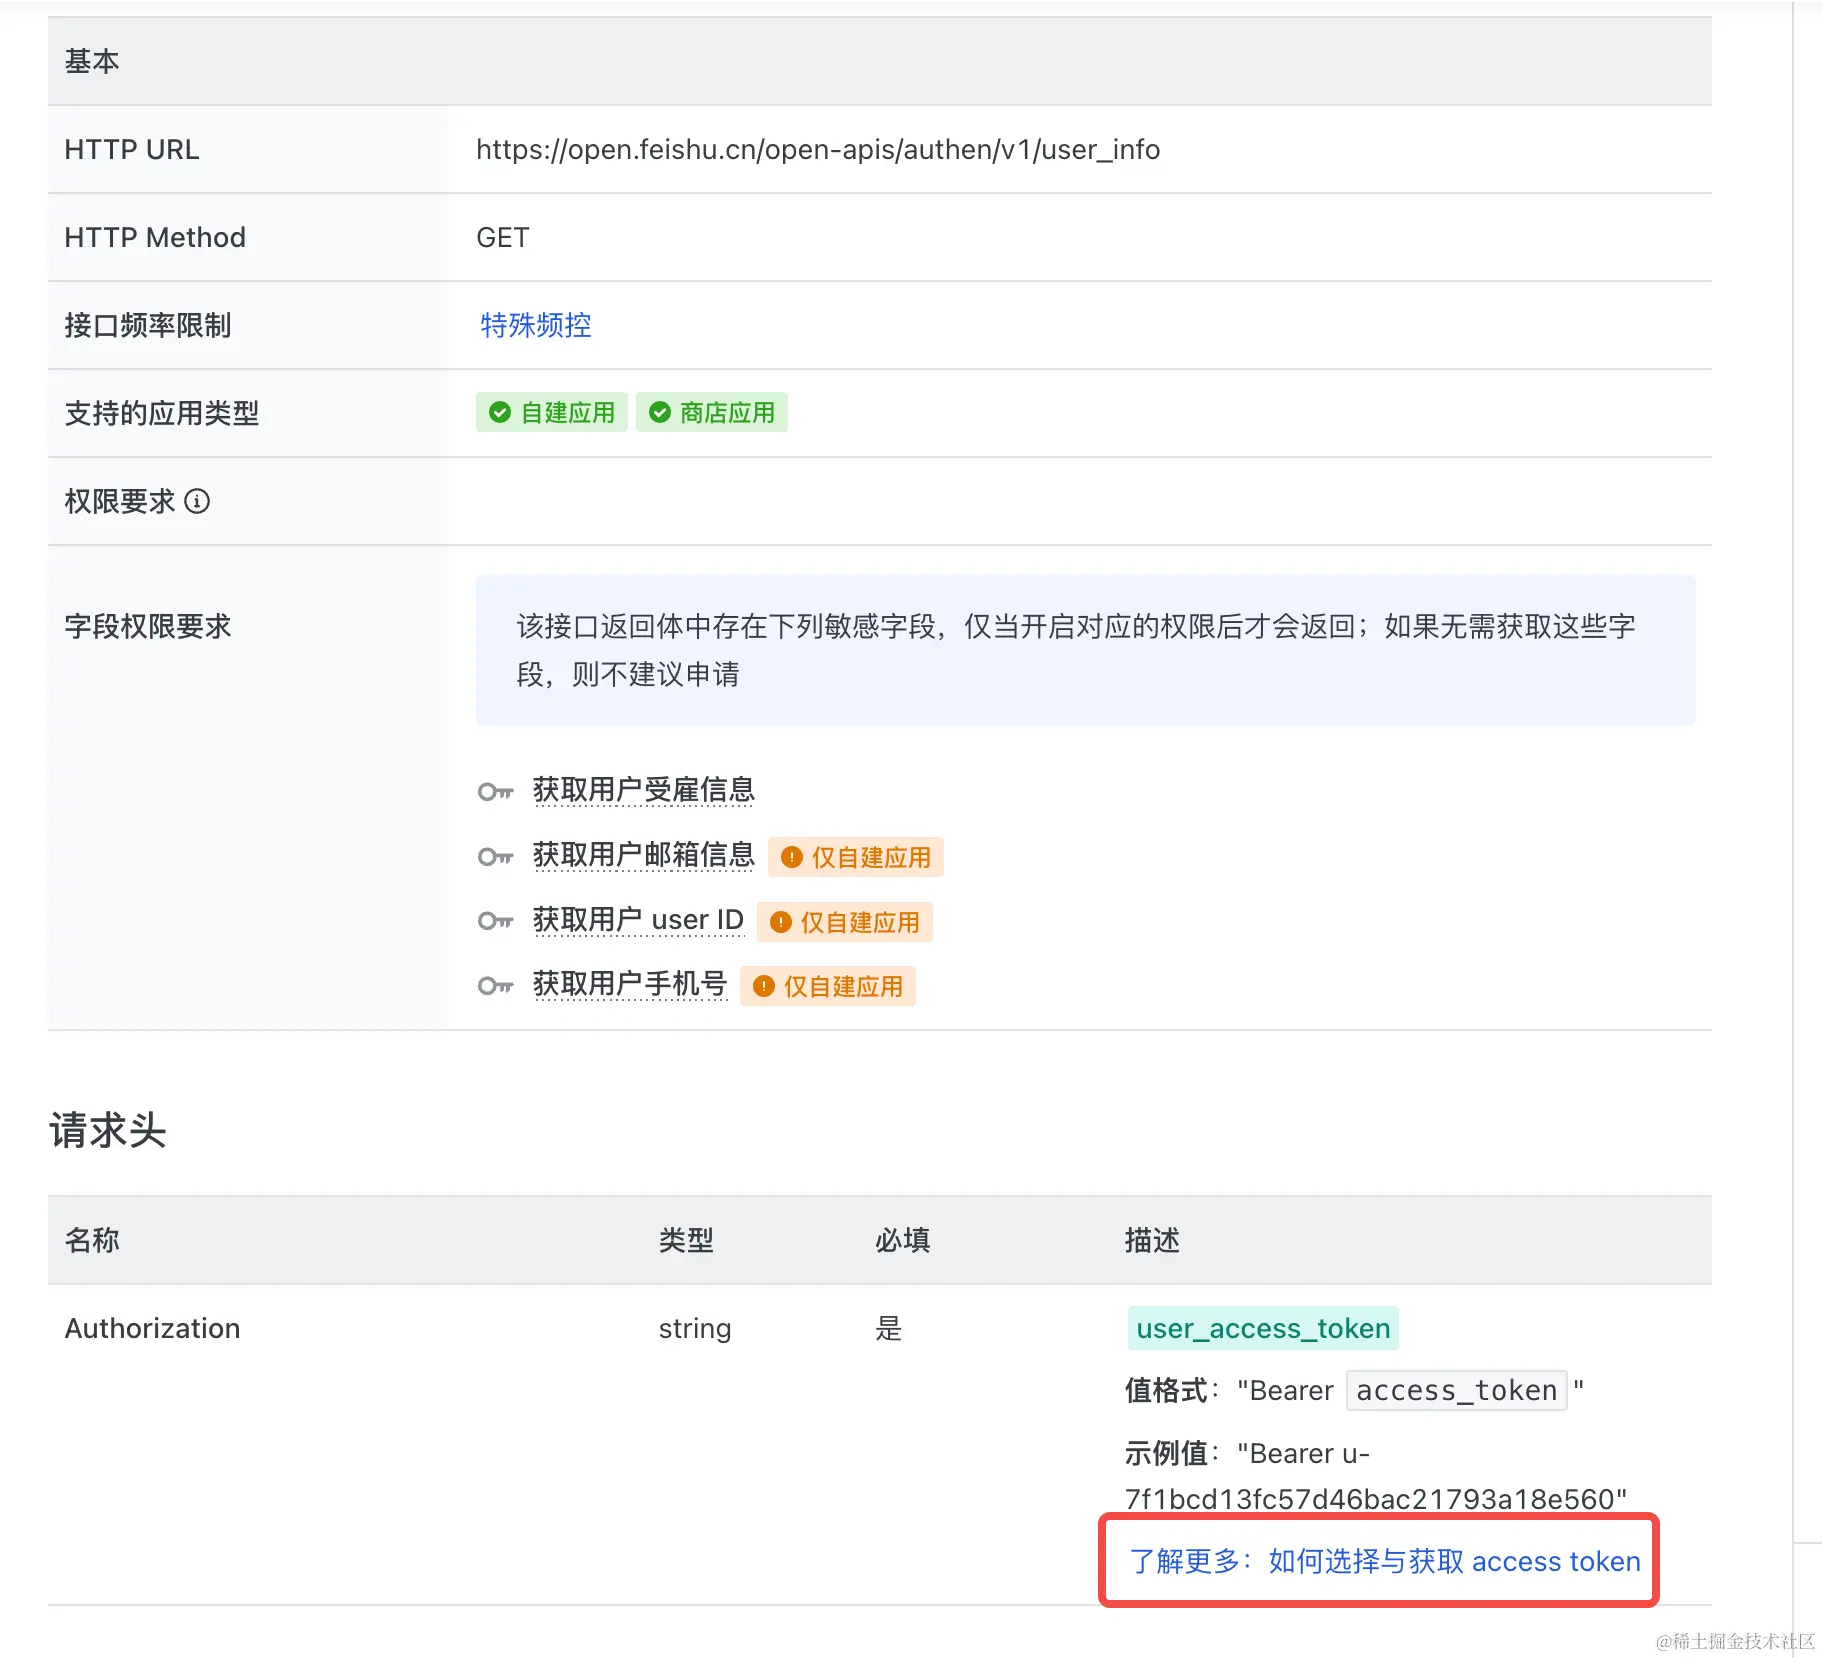Click the Authorization header name cell
This screenshot has width=1822, height=1658.
(x=153, y=1328)
